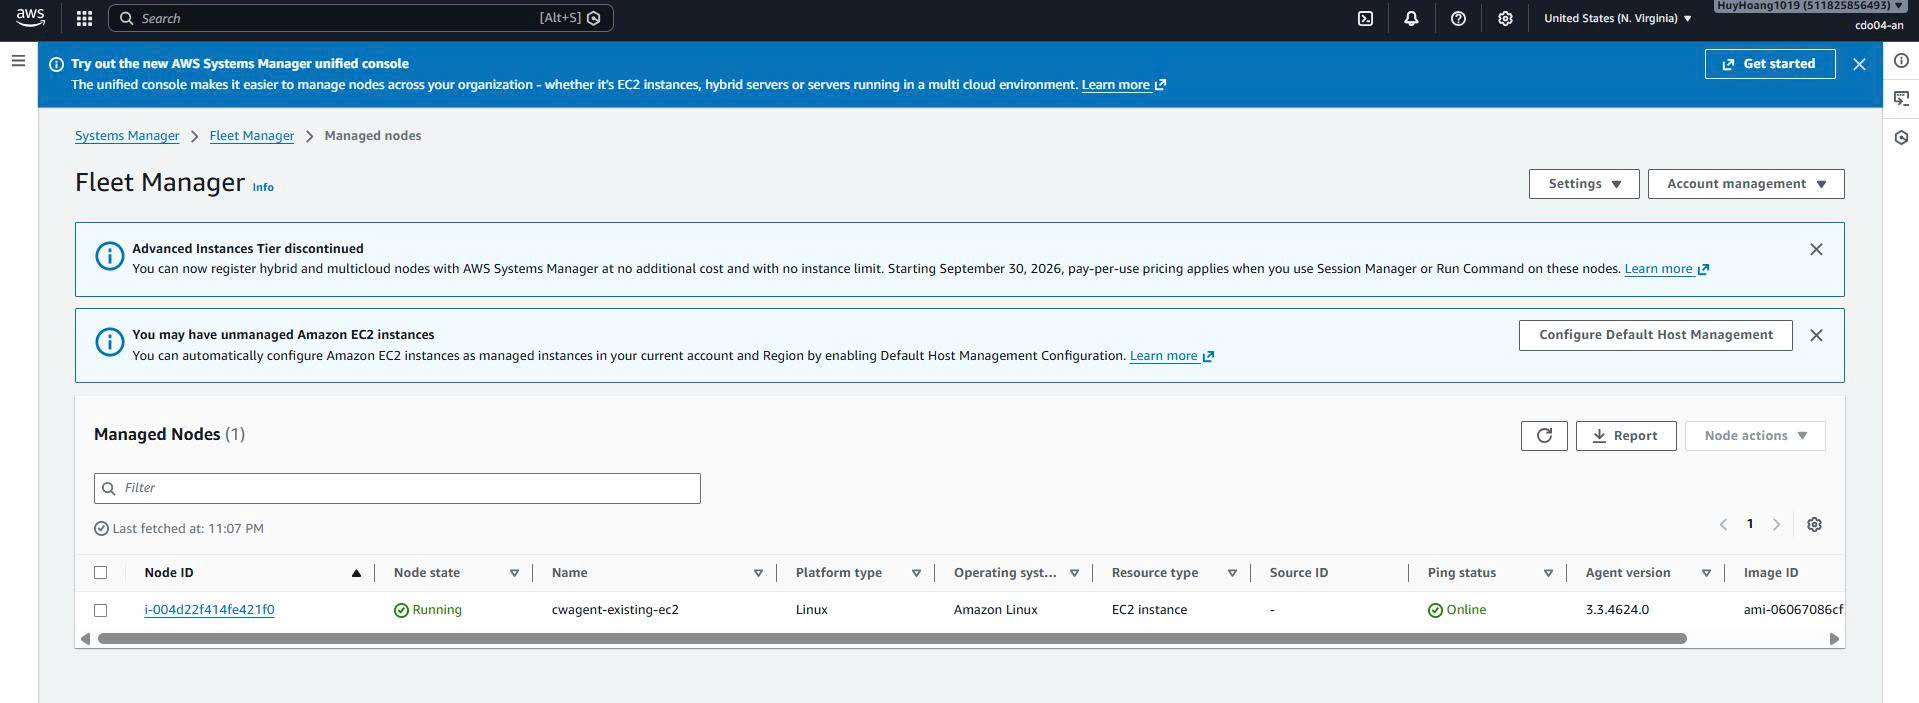1919x703 pixels.
Task: Open Node state column filter arrow
Action: tap(514, 573)
